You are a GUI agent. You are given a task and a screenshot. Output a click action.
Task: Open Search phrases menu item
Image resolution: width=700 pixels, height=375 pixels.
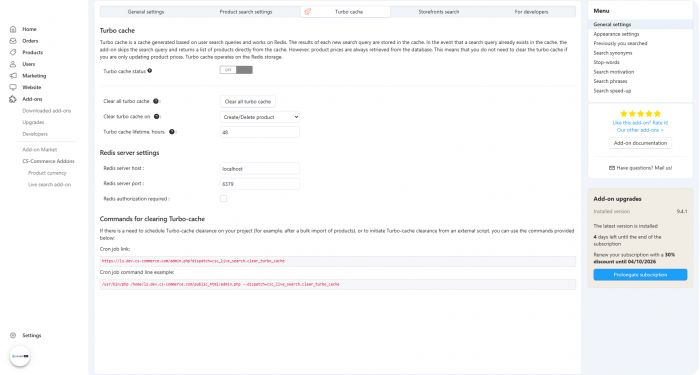[x=610, y=81]
